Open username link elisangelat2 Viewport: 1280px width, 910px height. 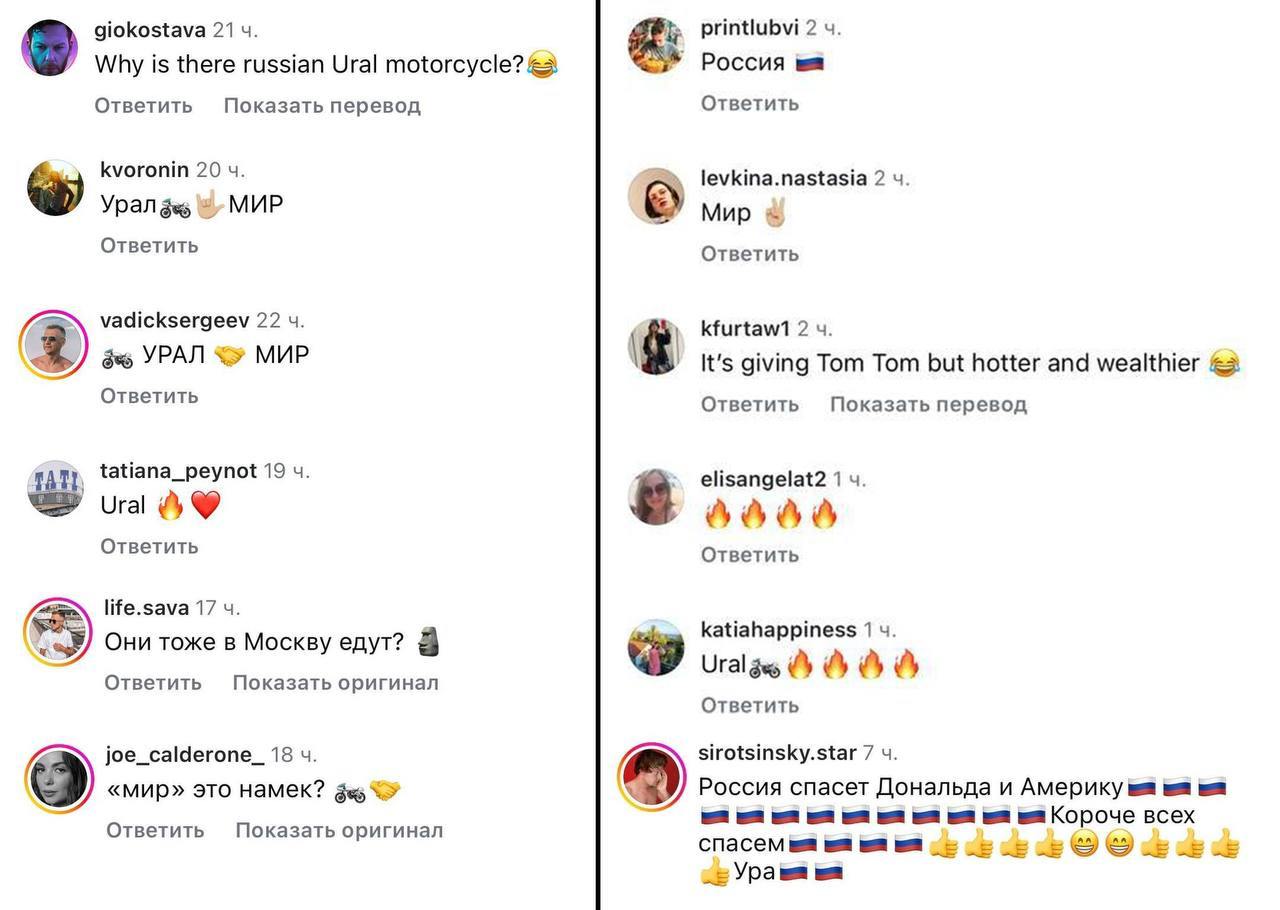[x=763, y=479]
